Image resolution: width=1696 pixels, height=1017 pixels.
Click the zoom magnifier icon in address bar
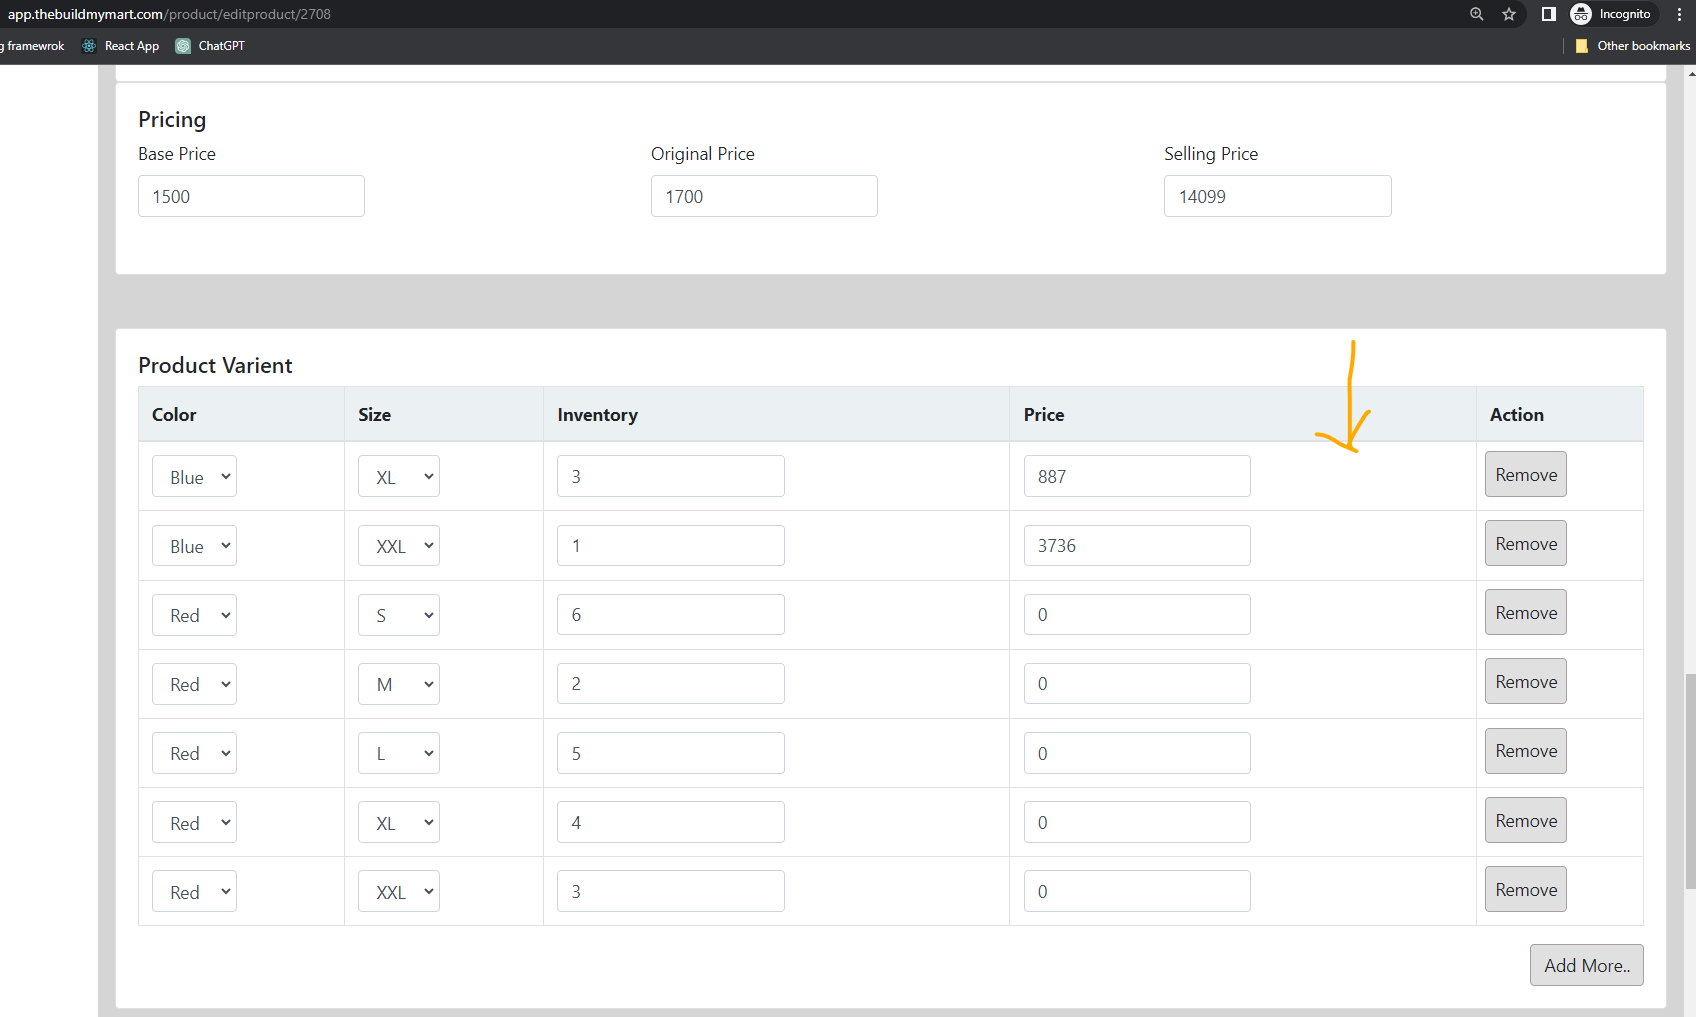pos(1476,14)
